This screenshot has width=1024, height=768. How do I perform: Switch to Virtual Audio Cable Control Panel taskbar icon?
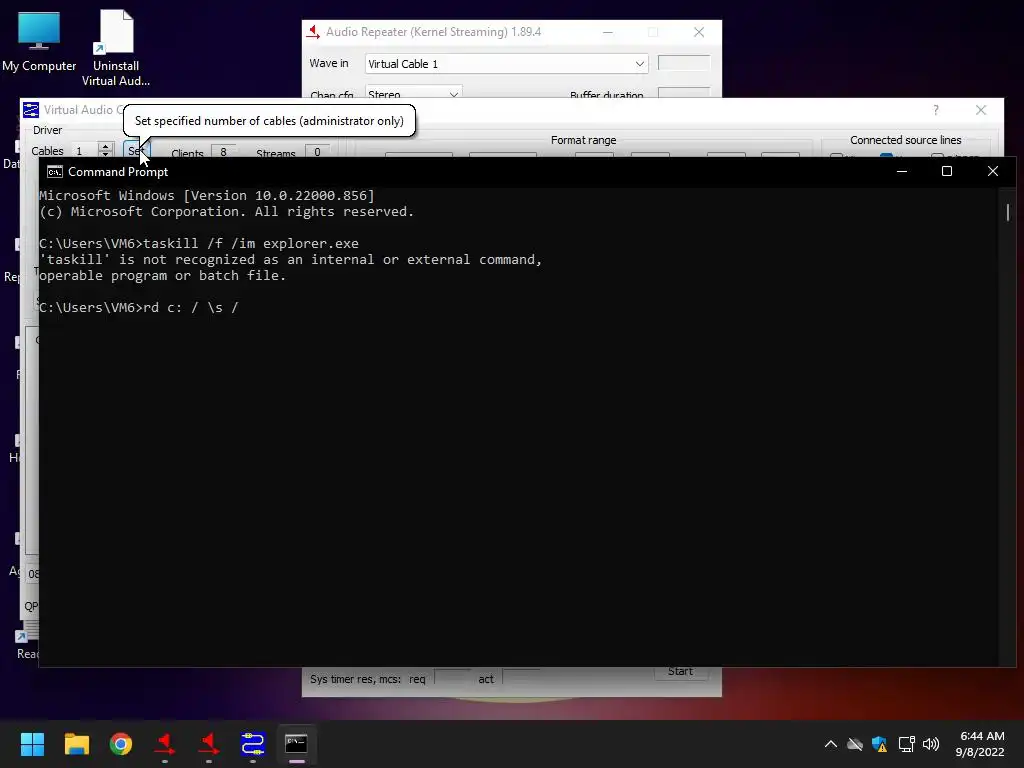[x=253, y=744]
